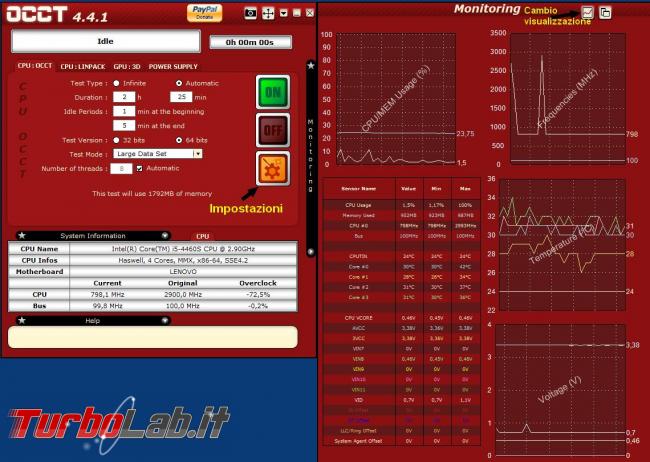Click the Bus current 99,8 MHz value
Screen dimensions: 650x462
click(x=107, y=306)
